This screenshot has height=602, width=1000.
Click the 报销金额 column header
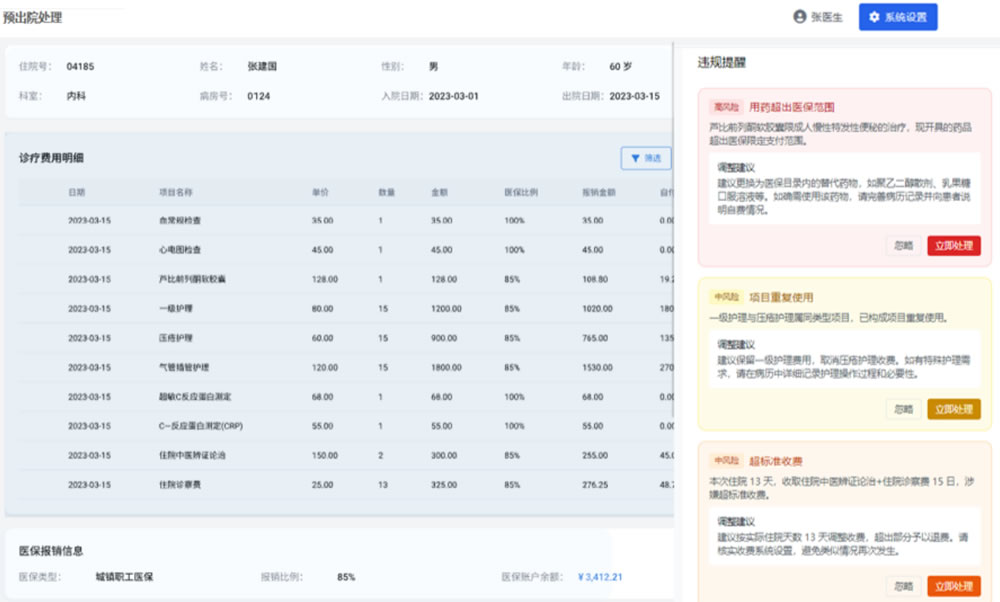click(599, 193)
